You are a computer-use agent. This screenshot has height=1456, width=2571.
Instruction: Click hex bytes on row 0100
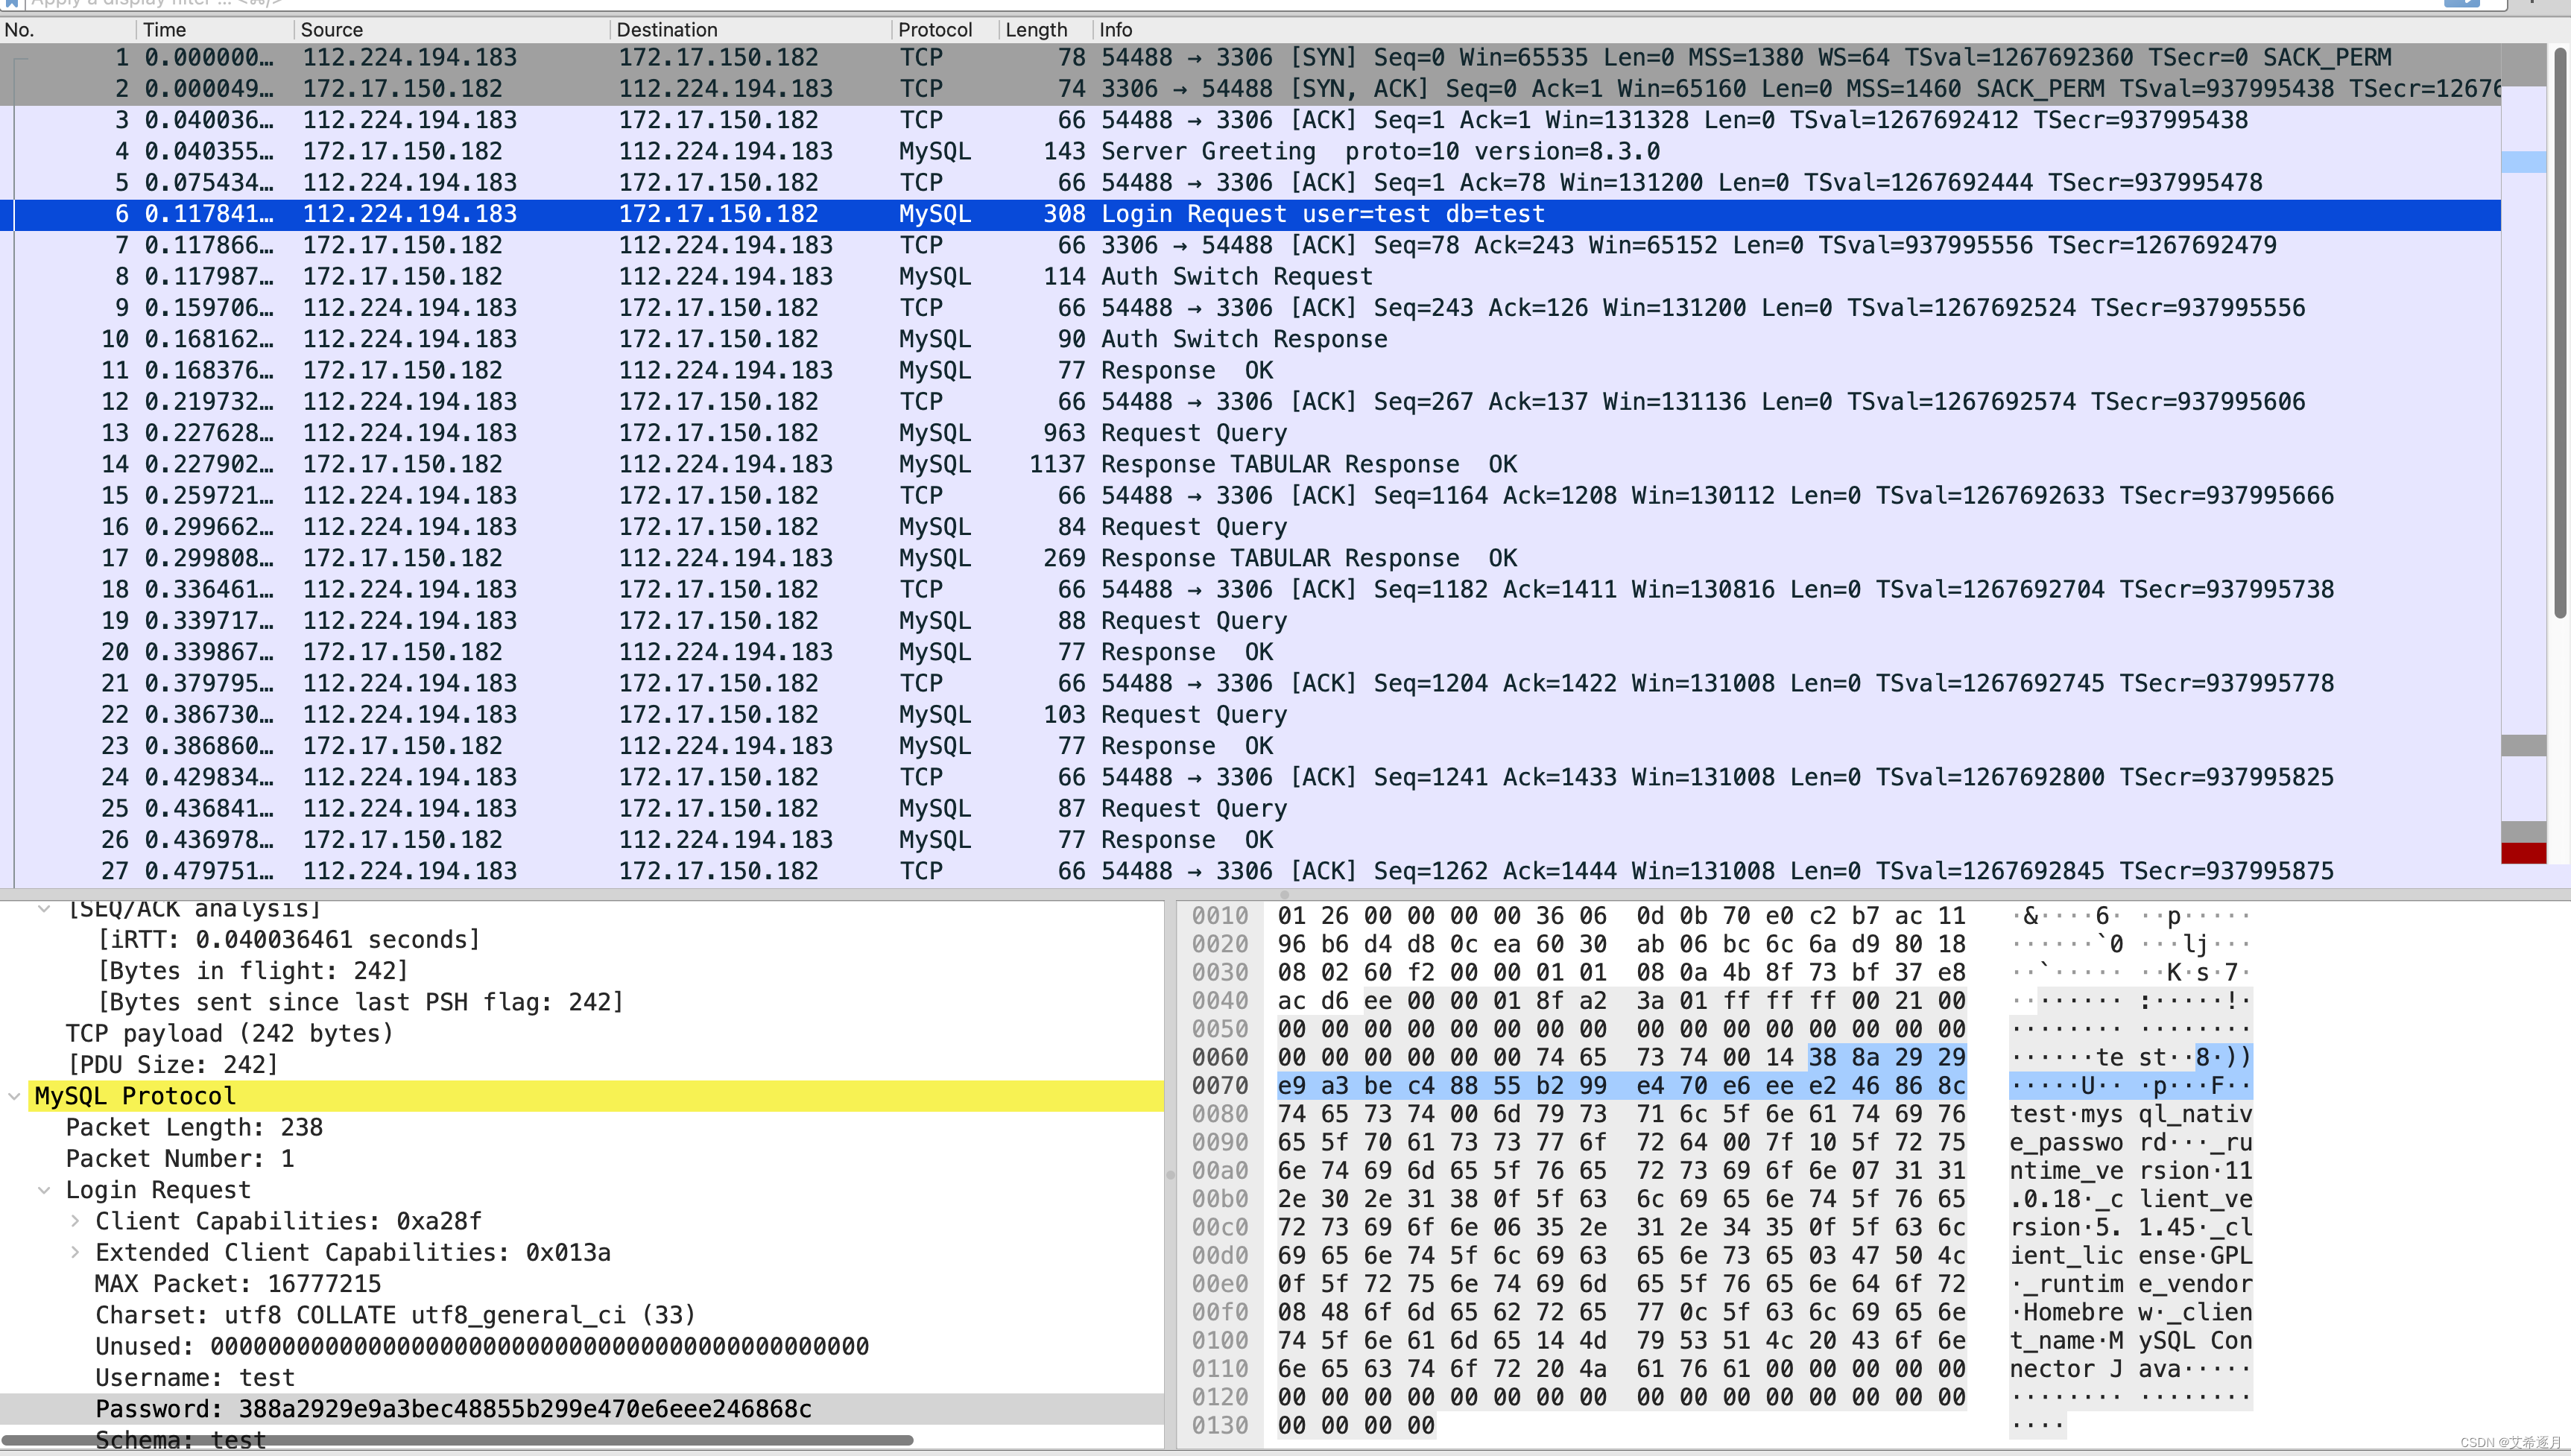[1621, 1341]
